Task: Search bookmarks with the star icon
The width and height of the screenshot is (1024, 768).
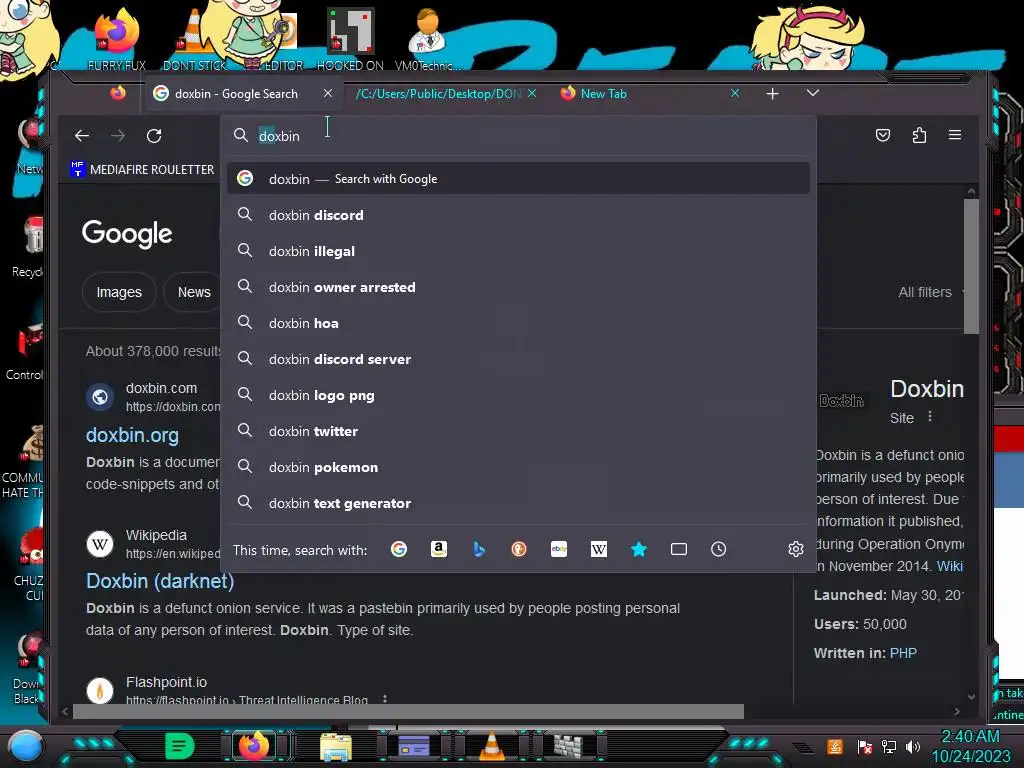Action: click(x=639, y=549)
